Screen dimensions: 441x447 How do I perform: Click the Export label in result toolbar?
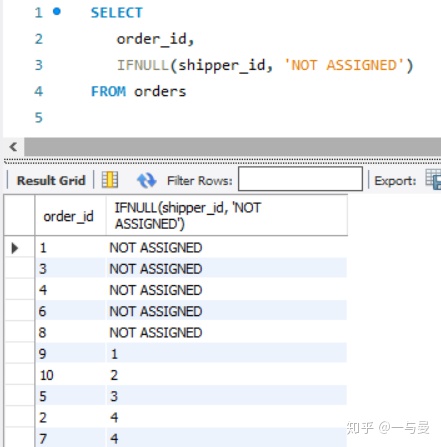coord(395,181)
